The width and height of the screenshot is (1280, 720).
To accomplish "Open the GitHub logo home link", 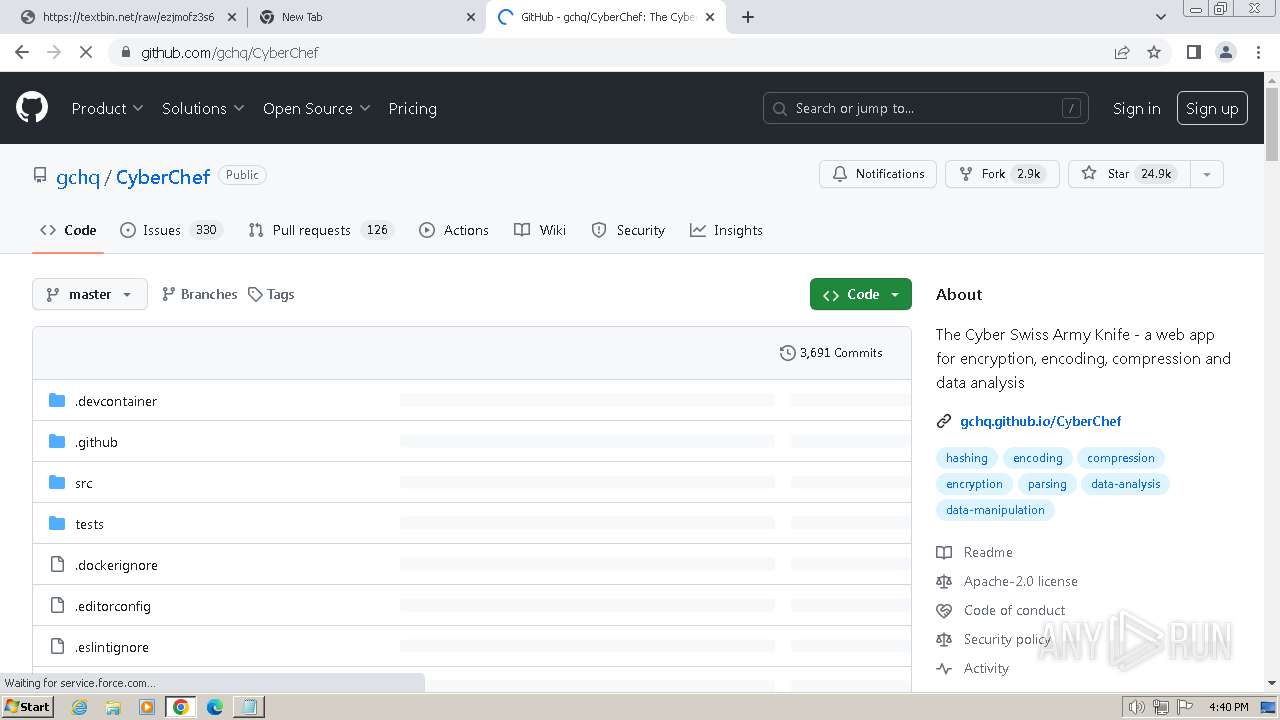I will pos(32,108).
